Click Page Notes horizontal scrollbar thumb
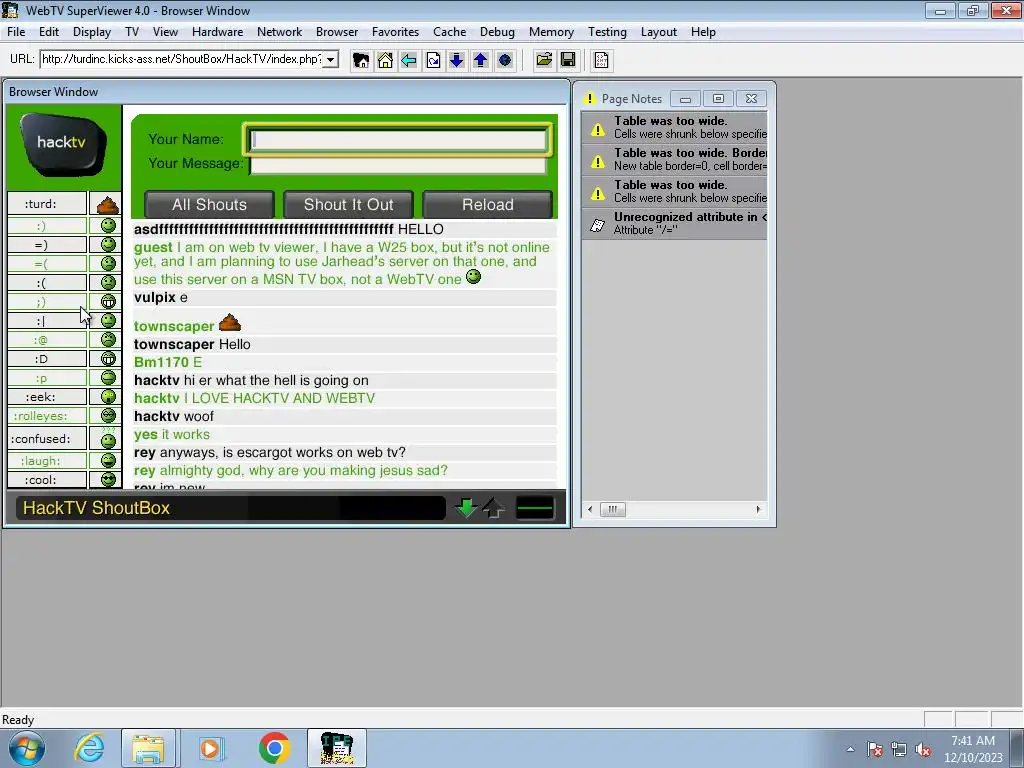1024x768 pixels. (x=613, y=509)
